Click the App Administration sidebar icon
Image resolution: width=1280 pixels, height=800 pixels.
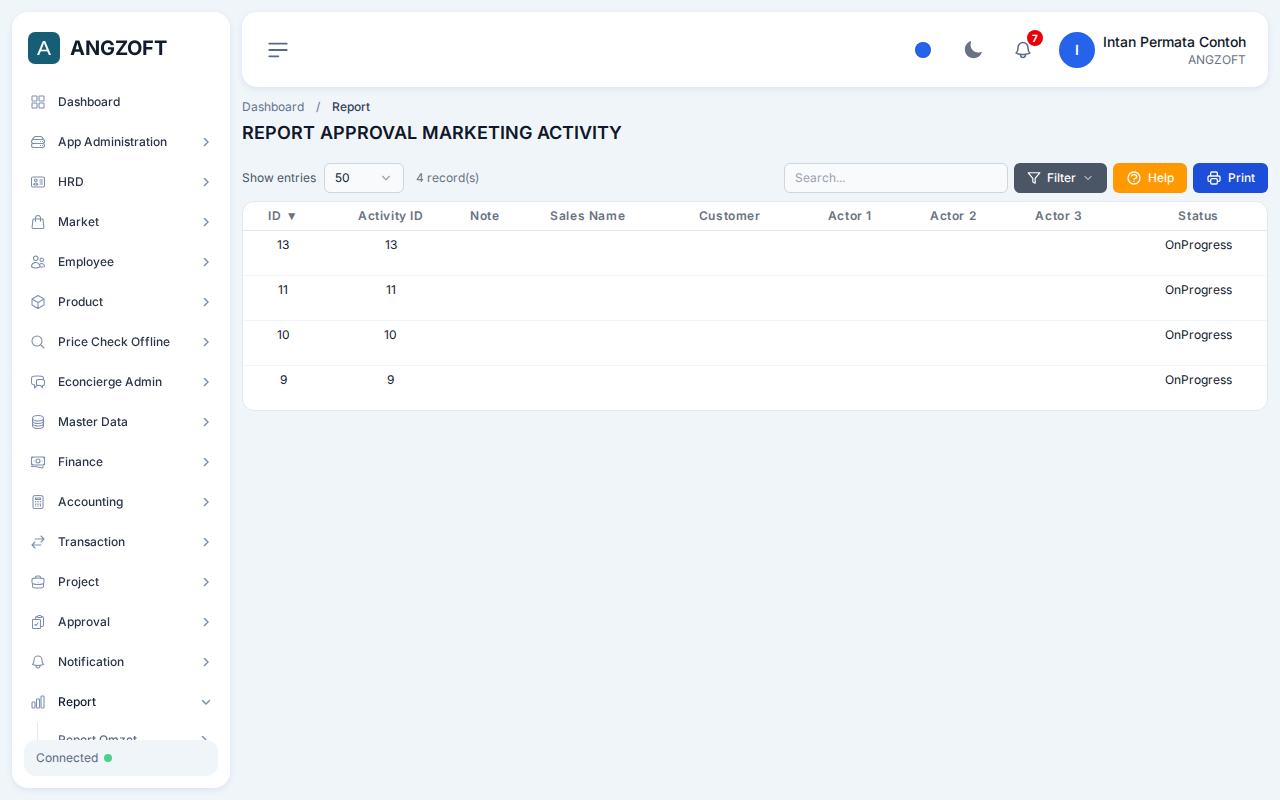38,142
